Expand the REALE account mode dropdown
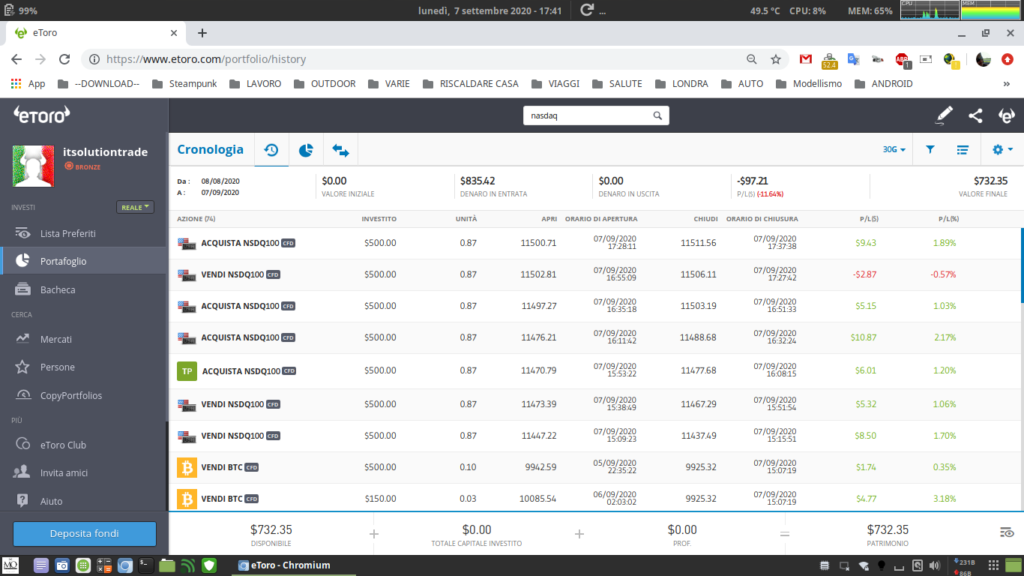1024x576 pixels. [135, 207]
